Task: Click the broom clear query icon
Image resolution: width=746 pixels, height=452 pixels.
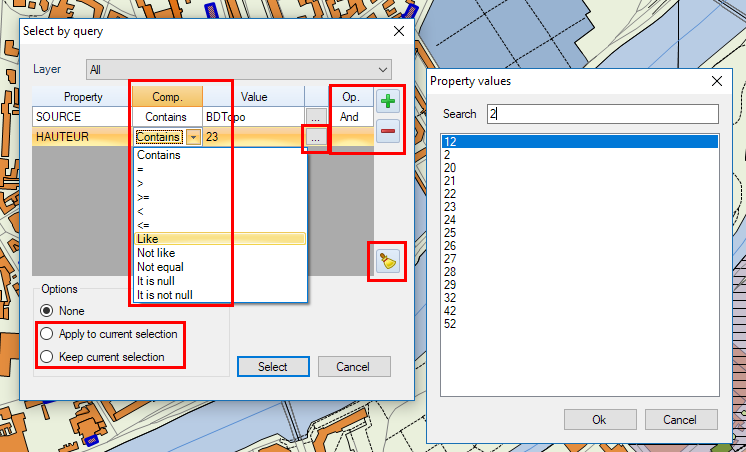Action: click(x=386, y=261)
